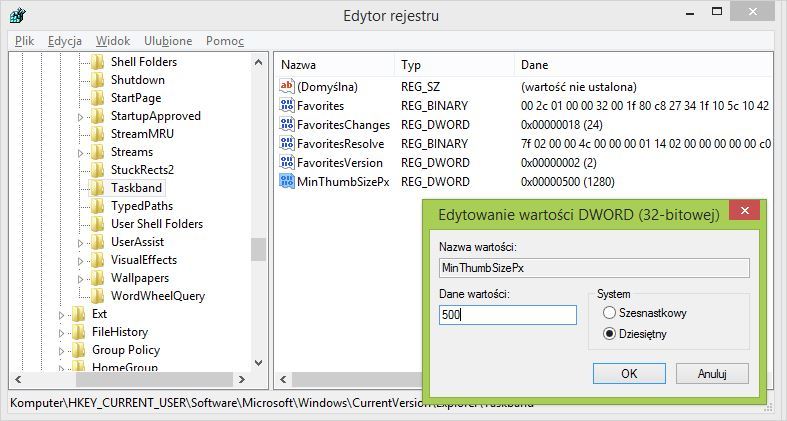Viewport: 787px width, 421px height.
Task: Click the values pane horizontal scrollbar thumb
Action: (357, 379)
